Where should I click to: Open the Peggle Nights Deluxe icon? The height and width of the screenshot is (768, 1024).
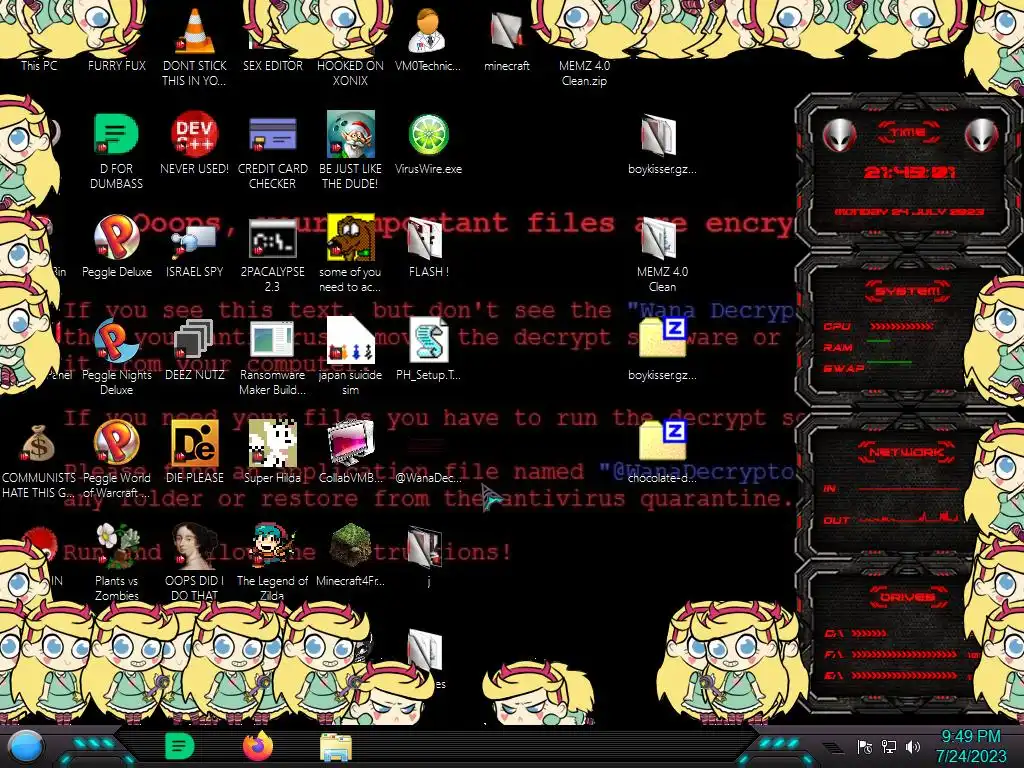click(117, 355)
